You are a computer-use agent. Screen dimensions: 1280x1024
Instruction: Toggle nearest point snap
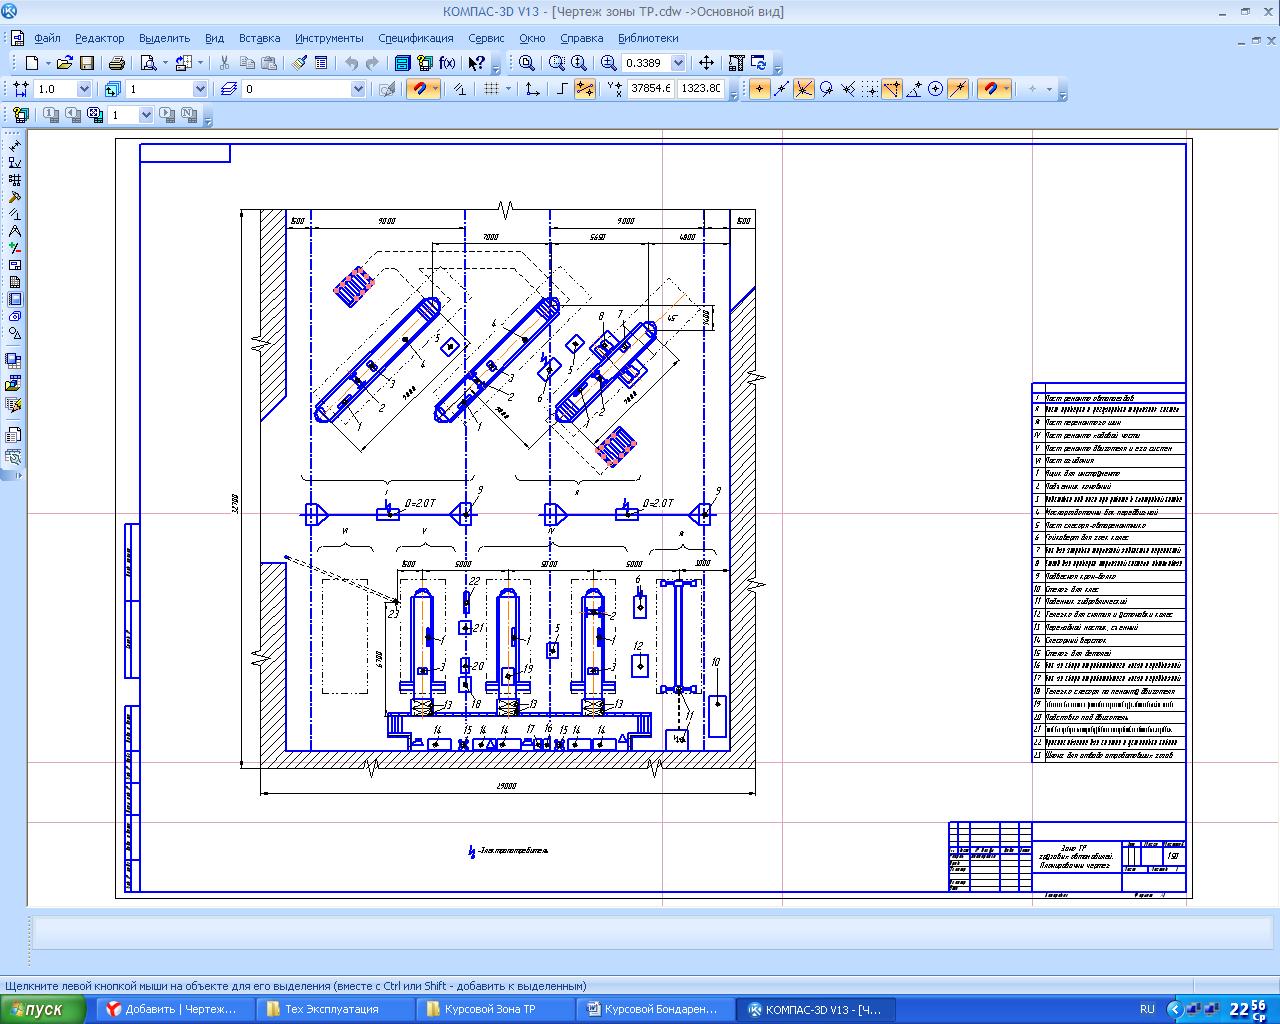pos(760,89)
